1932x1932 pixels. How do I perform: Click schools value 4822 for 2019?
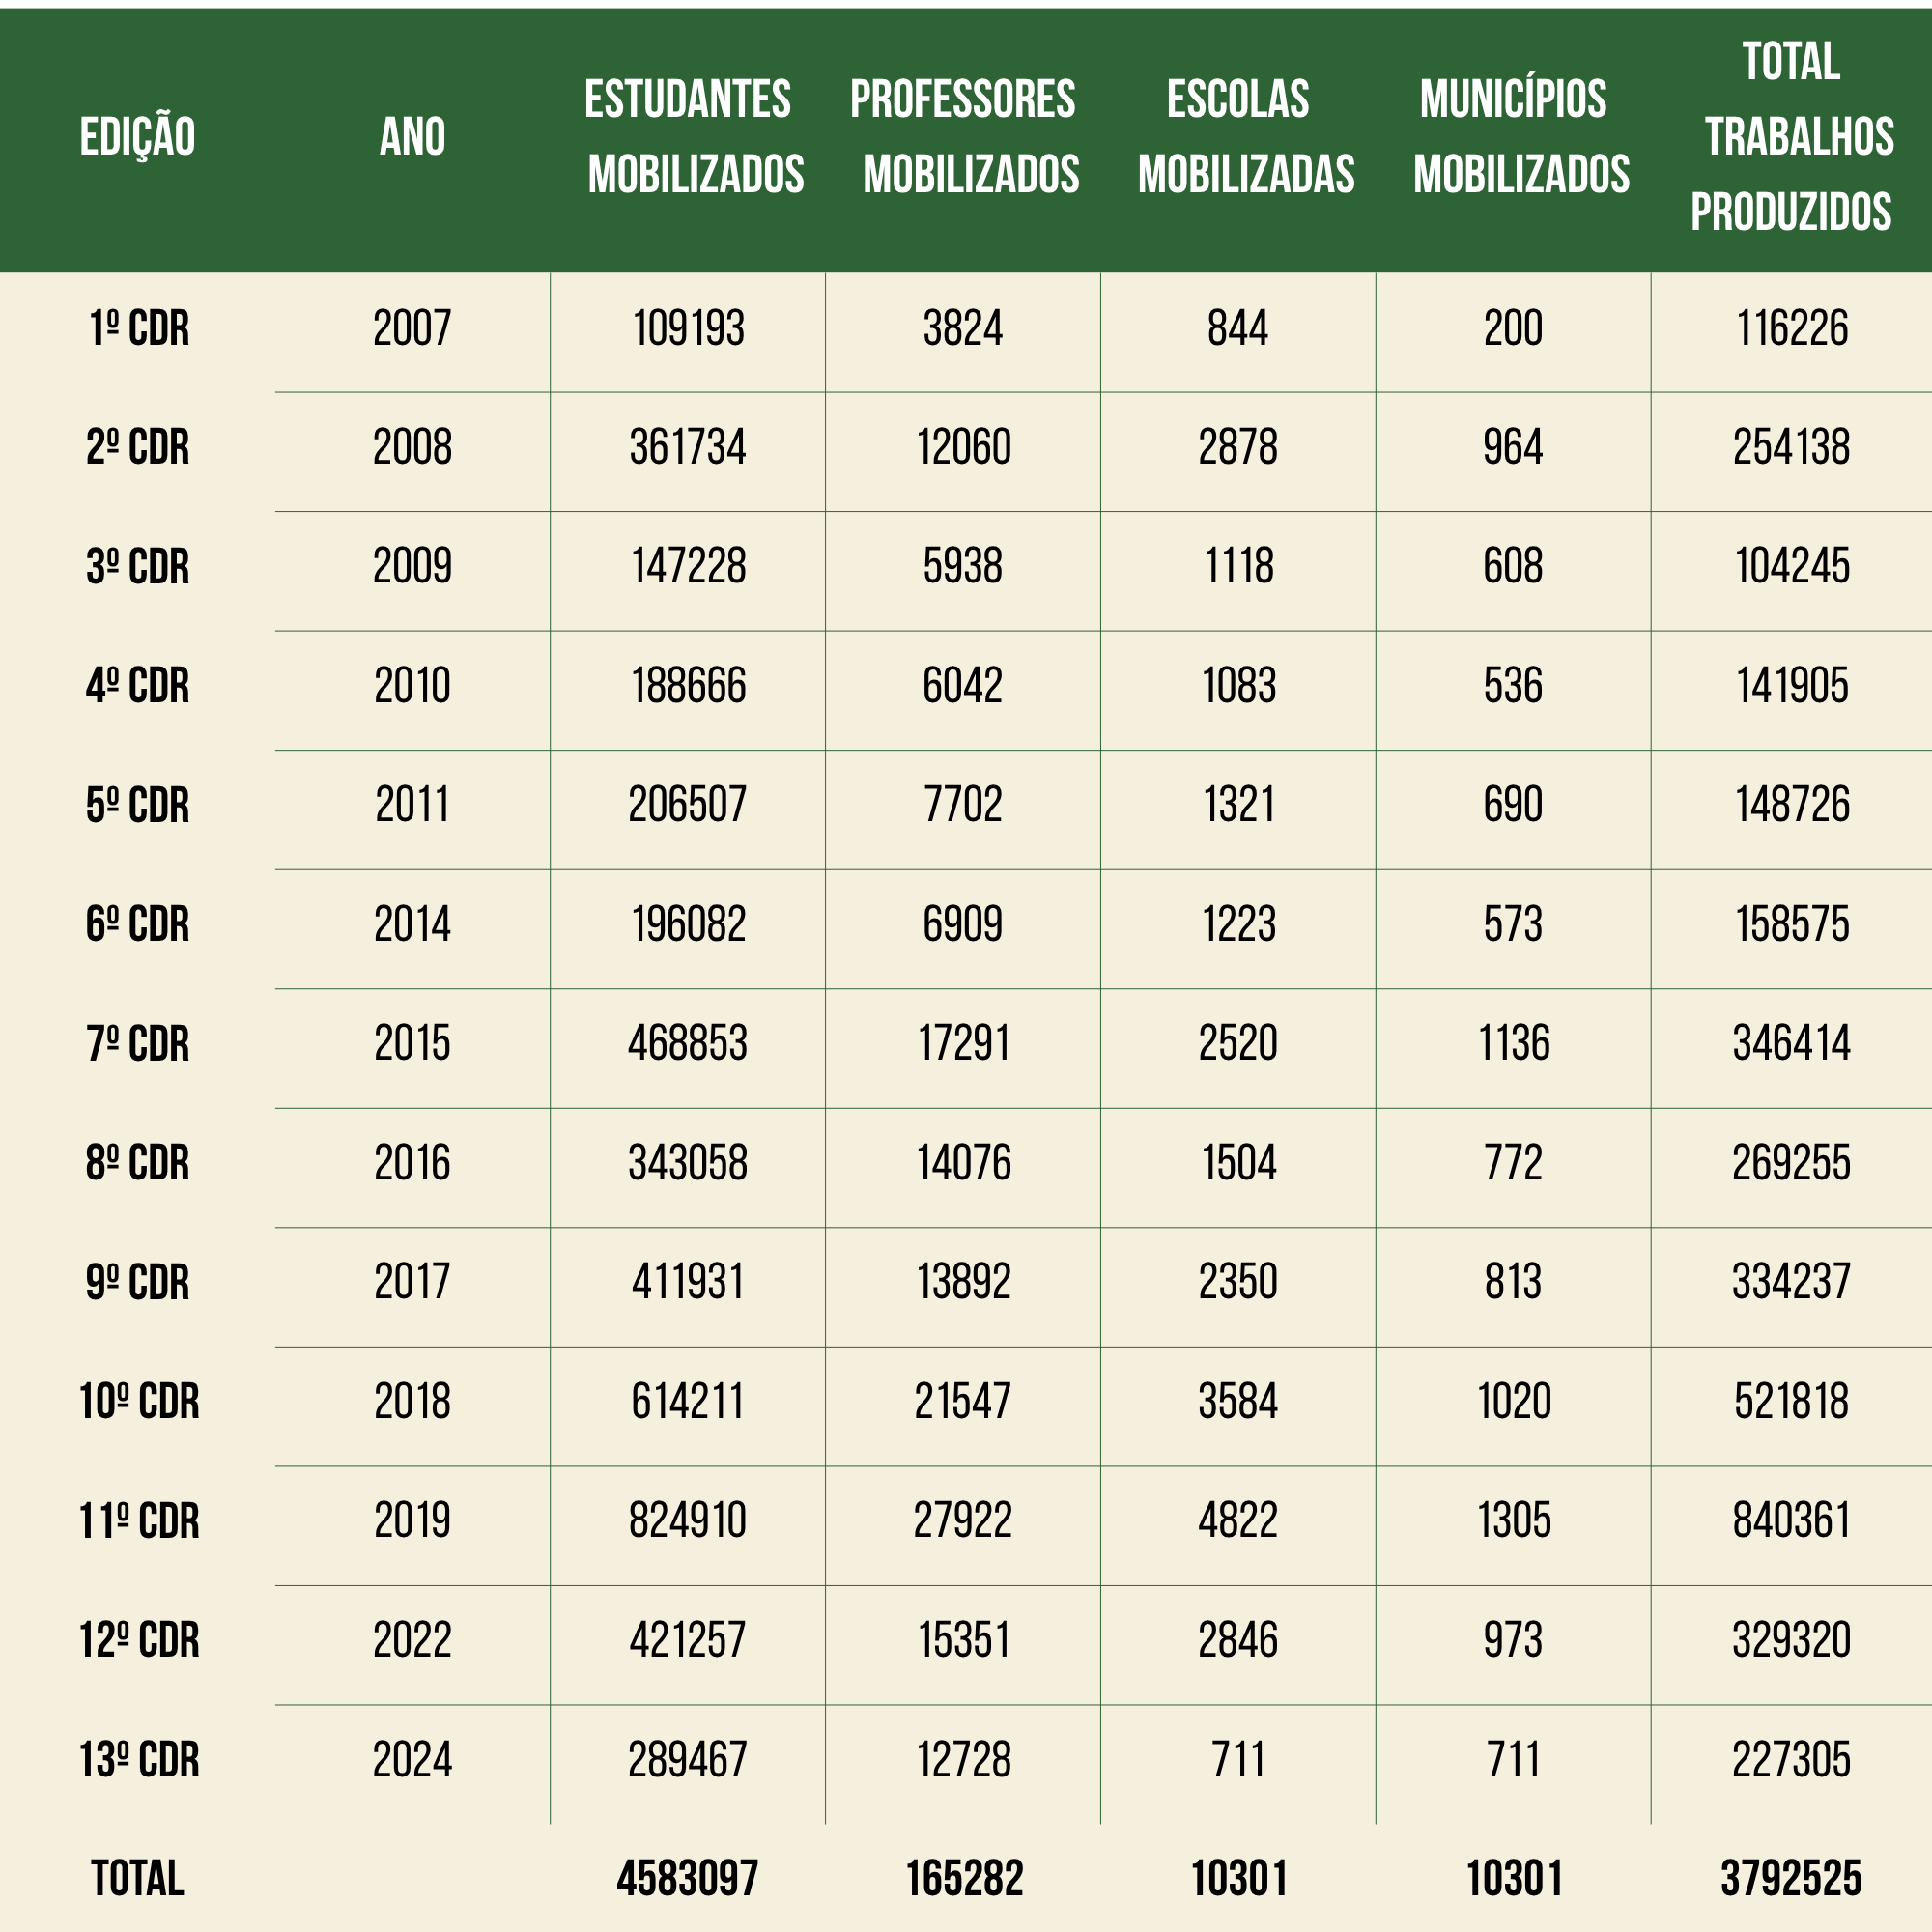[1238, 1521]
